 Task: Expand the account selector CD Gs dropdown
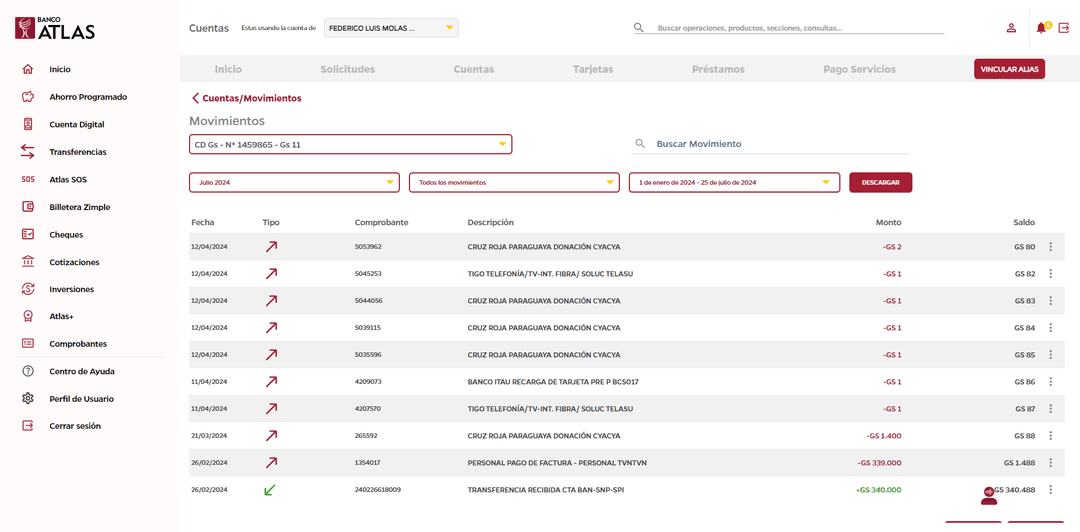350,145
